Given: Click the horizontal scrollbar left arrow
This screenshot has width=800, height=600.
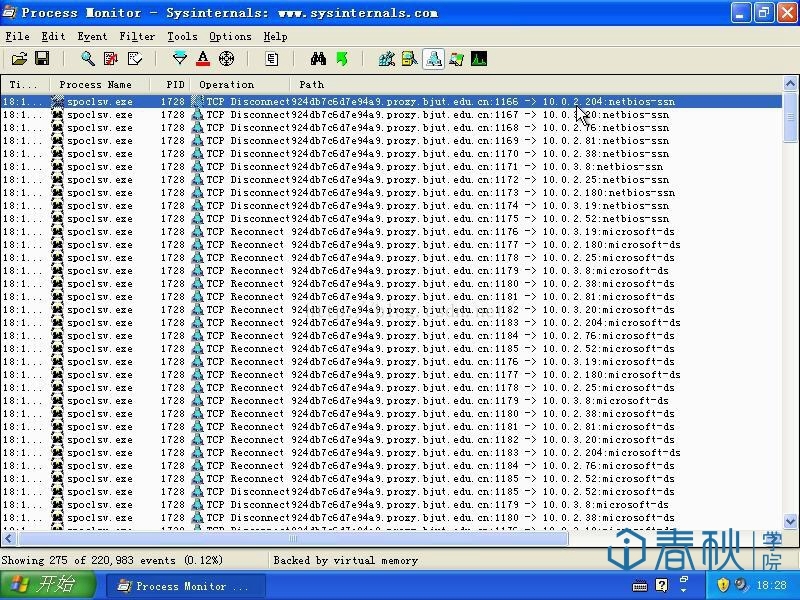Looking at the screenshot, I should point(9,538).
